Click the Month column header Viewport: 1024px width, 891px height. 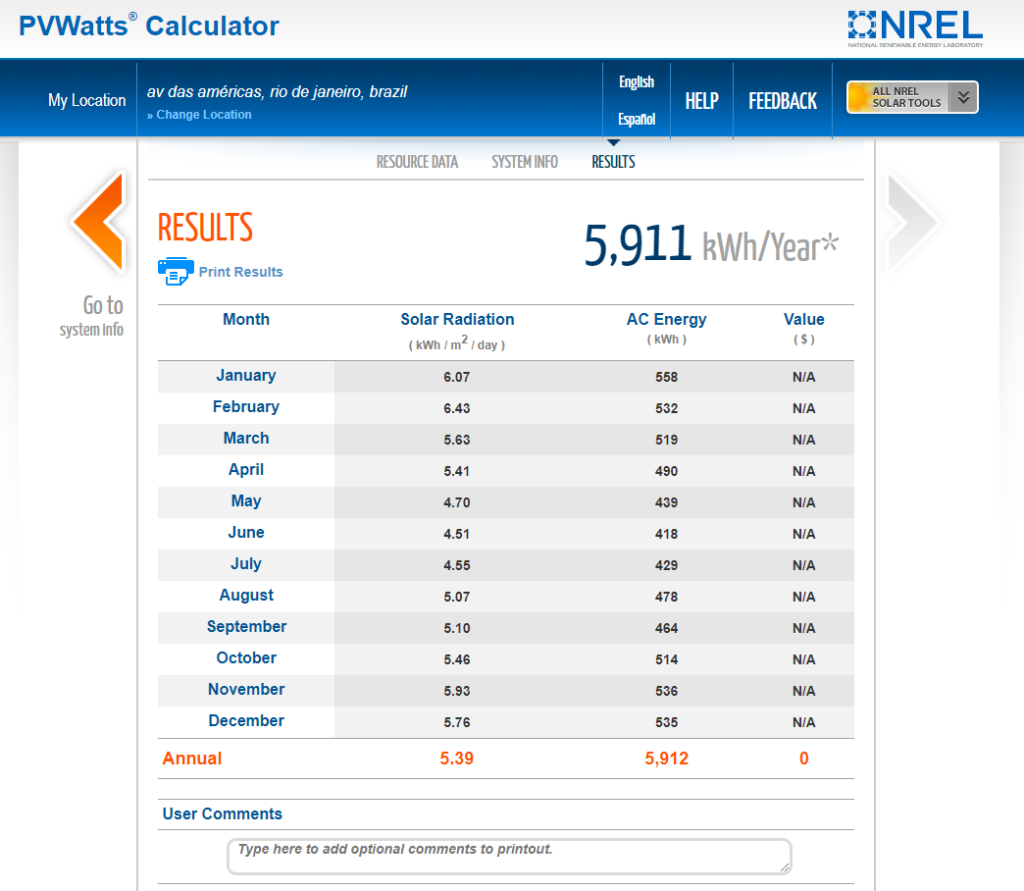tap(246, 319)
